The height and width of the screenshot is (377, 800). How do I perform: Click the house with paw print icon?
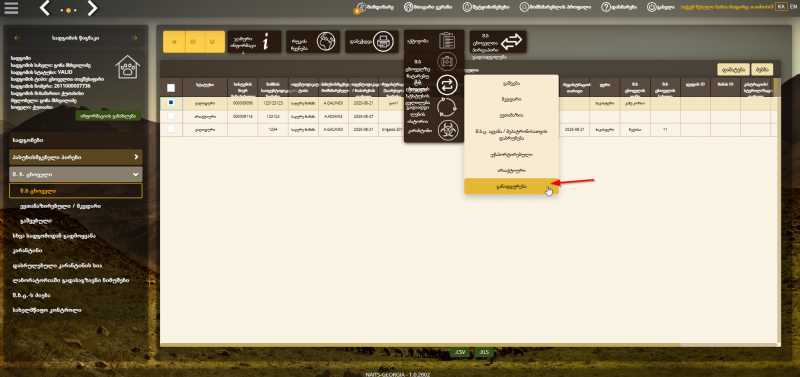tap(128, 67)
